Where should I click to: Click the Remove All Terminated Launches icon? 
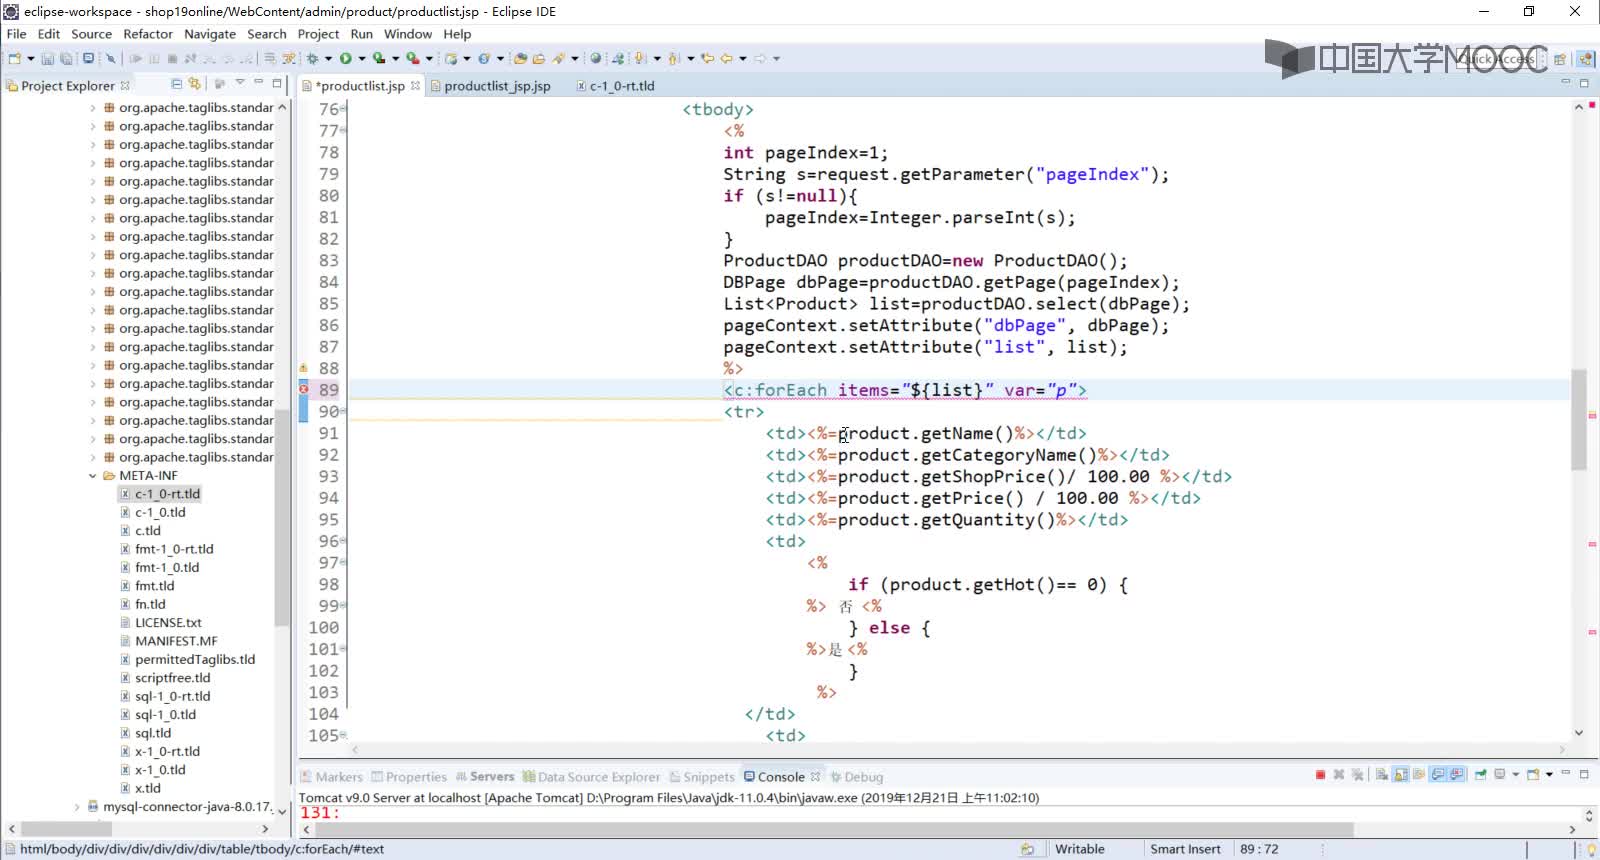pyautogui.click(x=1357, y=775)
